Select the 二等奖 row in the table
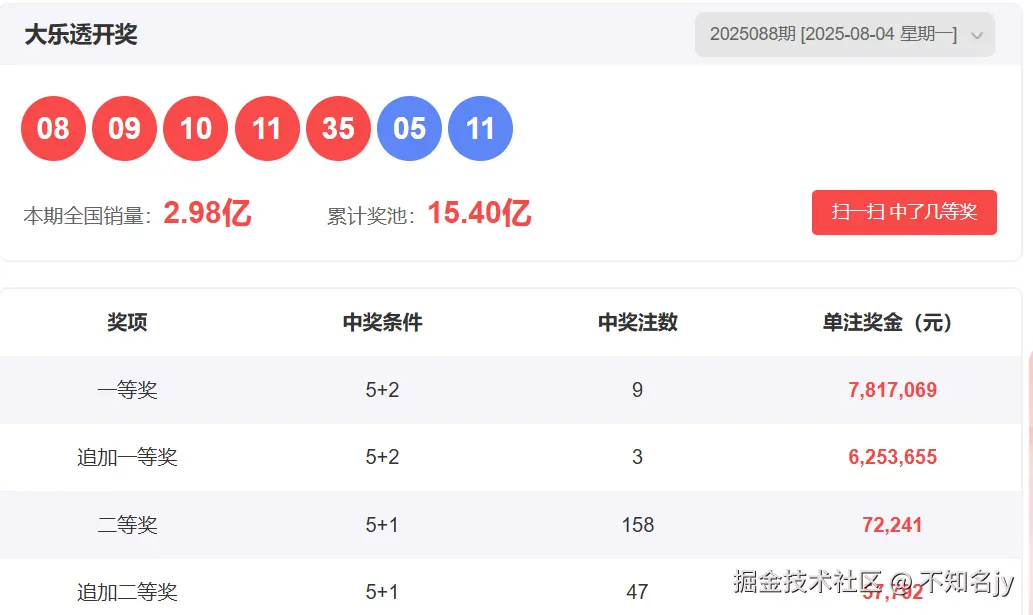 click(x=131, y=524)
